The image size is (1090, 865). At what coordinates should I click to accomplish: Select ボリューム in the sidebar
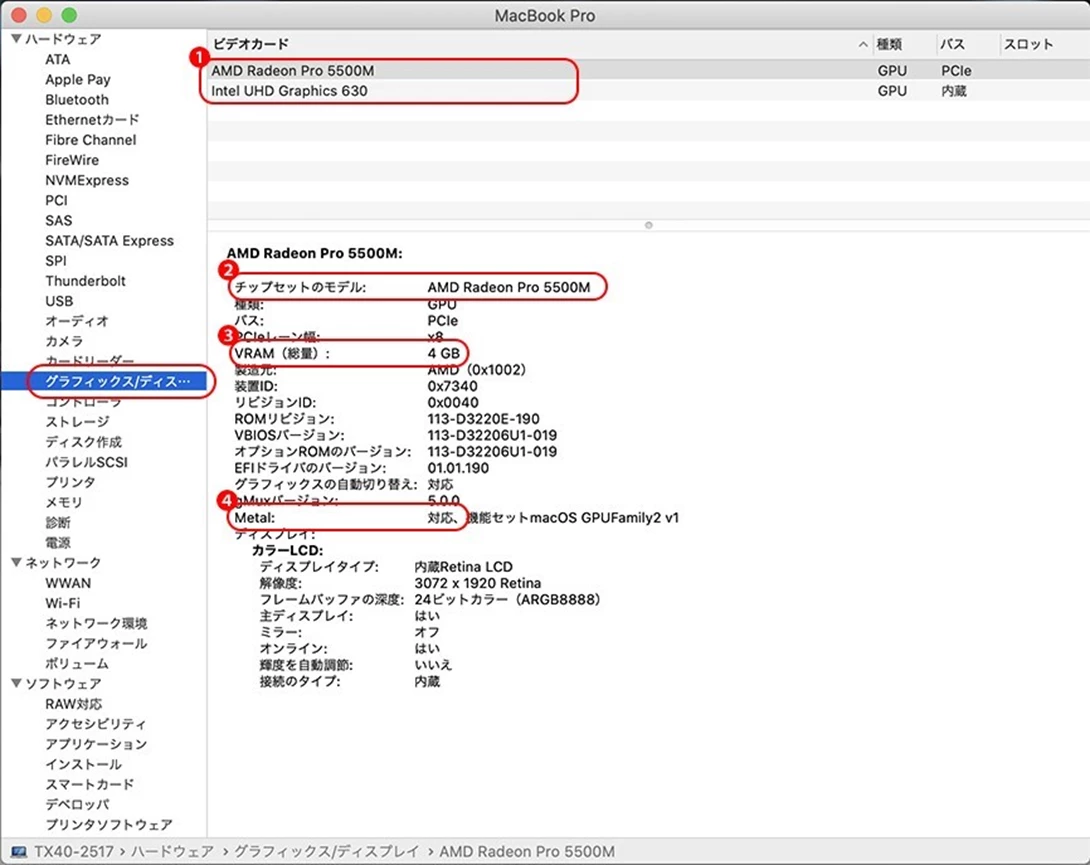coord(77,663)
